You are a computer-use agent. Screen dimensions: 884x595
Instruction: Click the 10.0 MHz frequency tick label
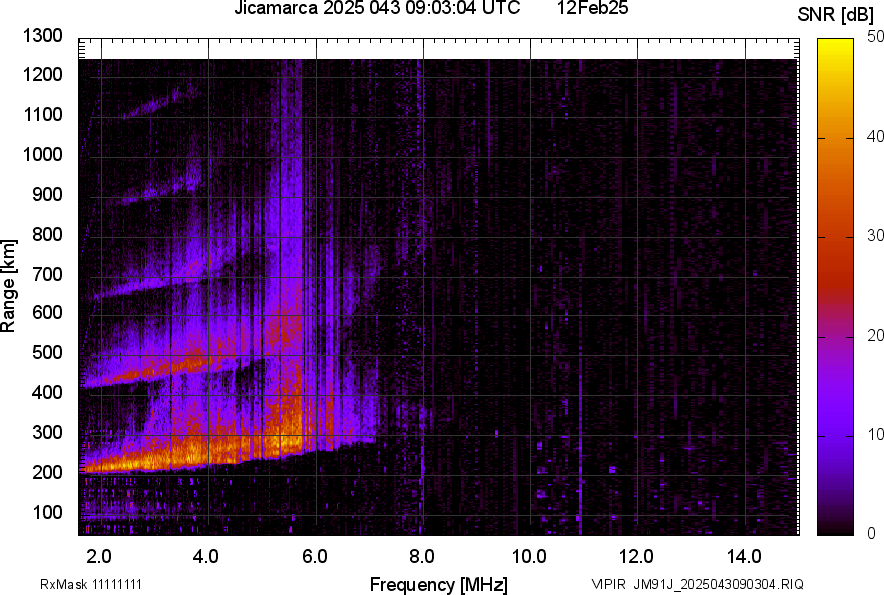coord(528,556)
